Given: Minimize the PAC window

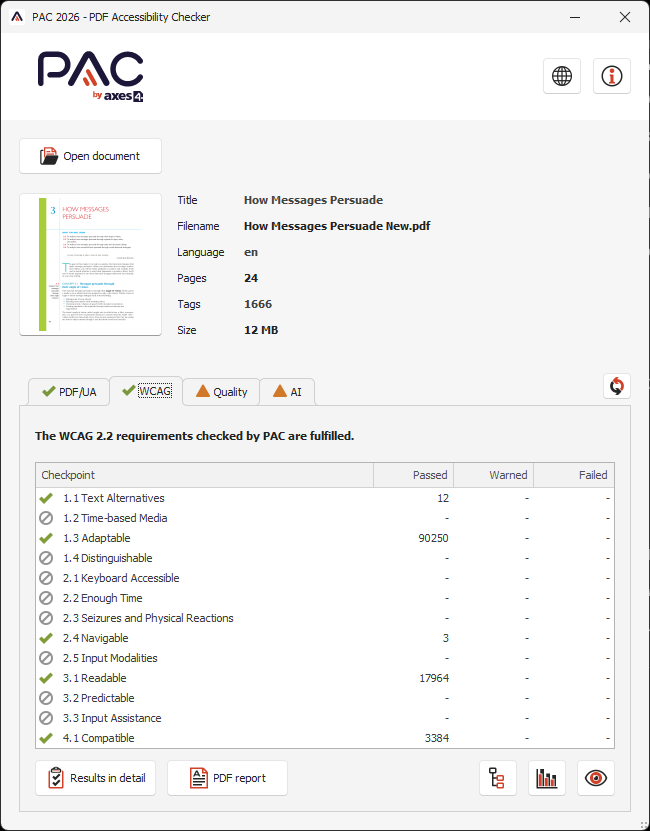Looking at the screenshot, I should pos(575,17).
